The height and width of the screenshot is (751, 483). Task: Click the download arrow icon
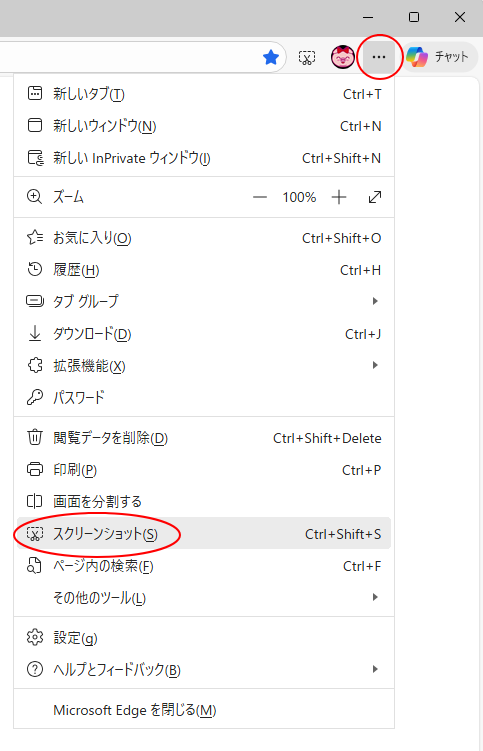pos(35,334)
